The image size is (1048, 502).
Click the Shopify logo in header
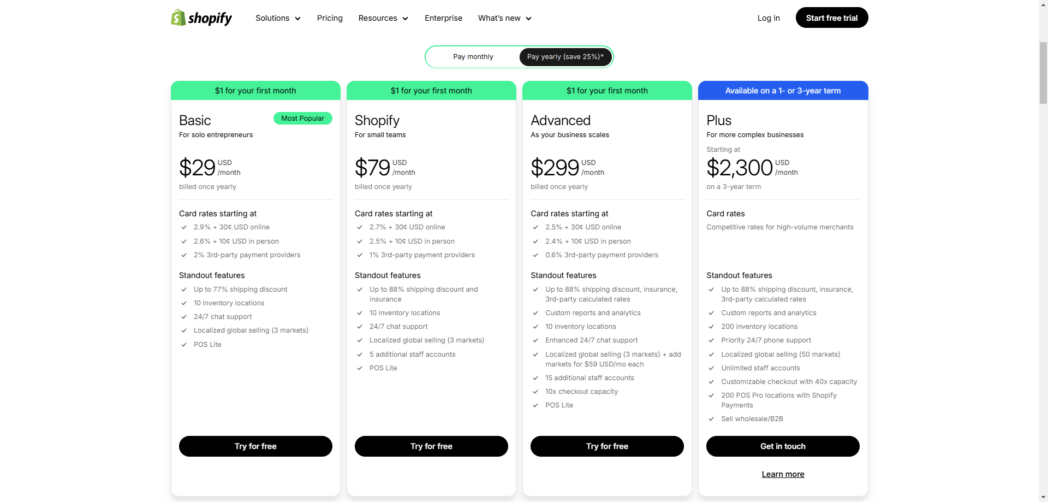(x=201, y=18)
